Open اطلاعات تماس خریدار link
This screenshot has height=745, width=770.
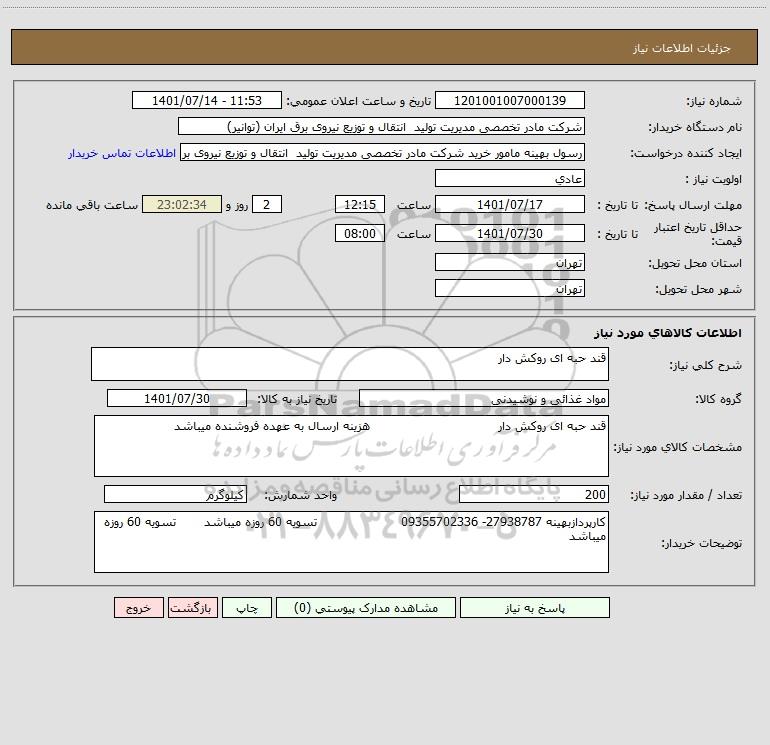[122, 153]
